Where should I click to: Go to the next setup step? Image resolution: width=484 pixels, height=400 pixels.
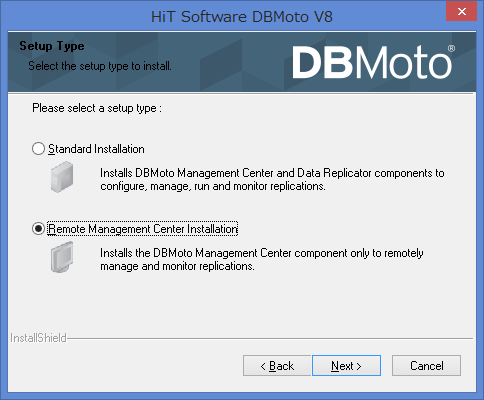(x=346, y=366)
